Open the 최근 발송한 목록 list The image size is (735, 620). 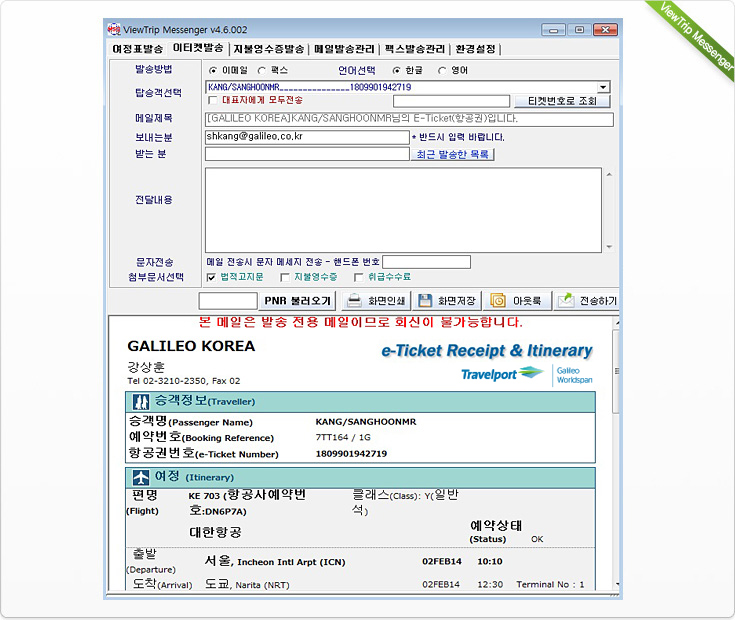454,154
